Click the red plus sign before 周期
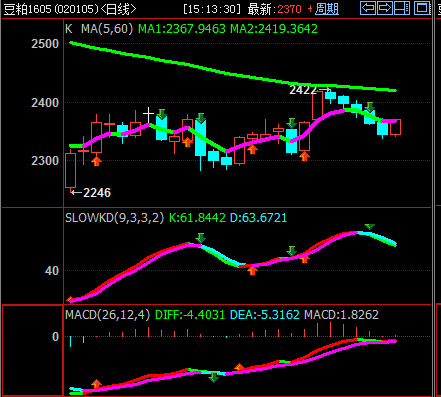The image size is (441, 397). (310, 9)
